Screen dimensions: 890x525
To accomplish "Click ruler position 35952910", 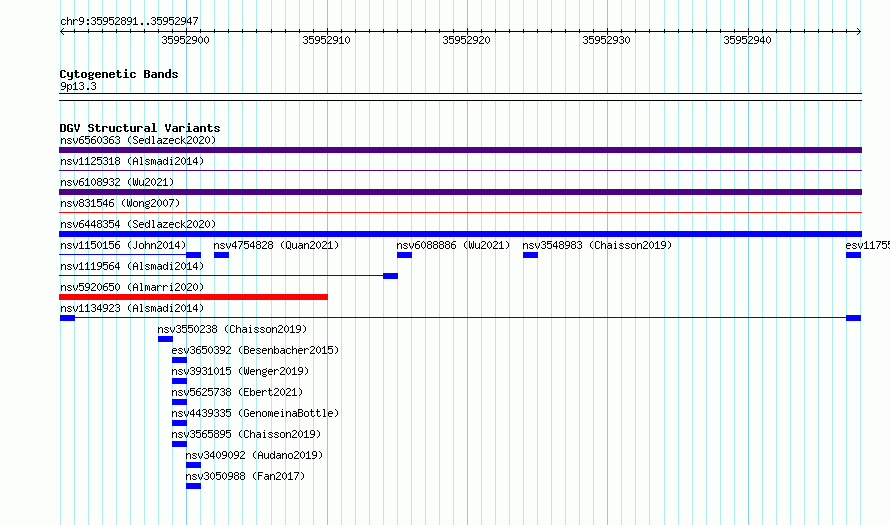I will click(326, 40).
